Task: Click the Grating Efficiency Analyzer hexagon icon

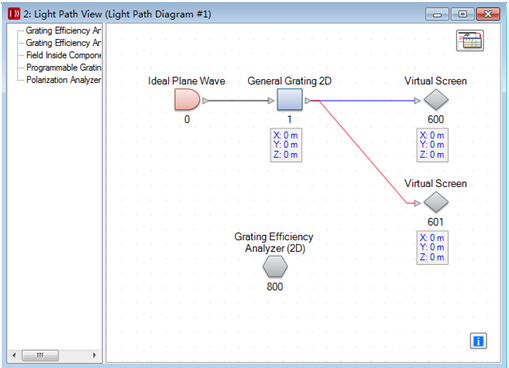Action: (275, 267)
